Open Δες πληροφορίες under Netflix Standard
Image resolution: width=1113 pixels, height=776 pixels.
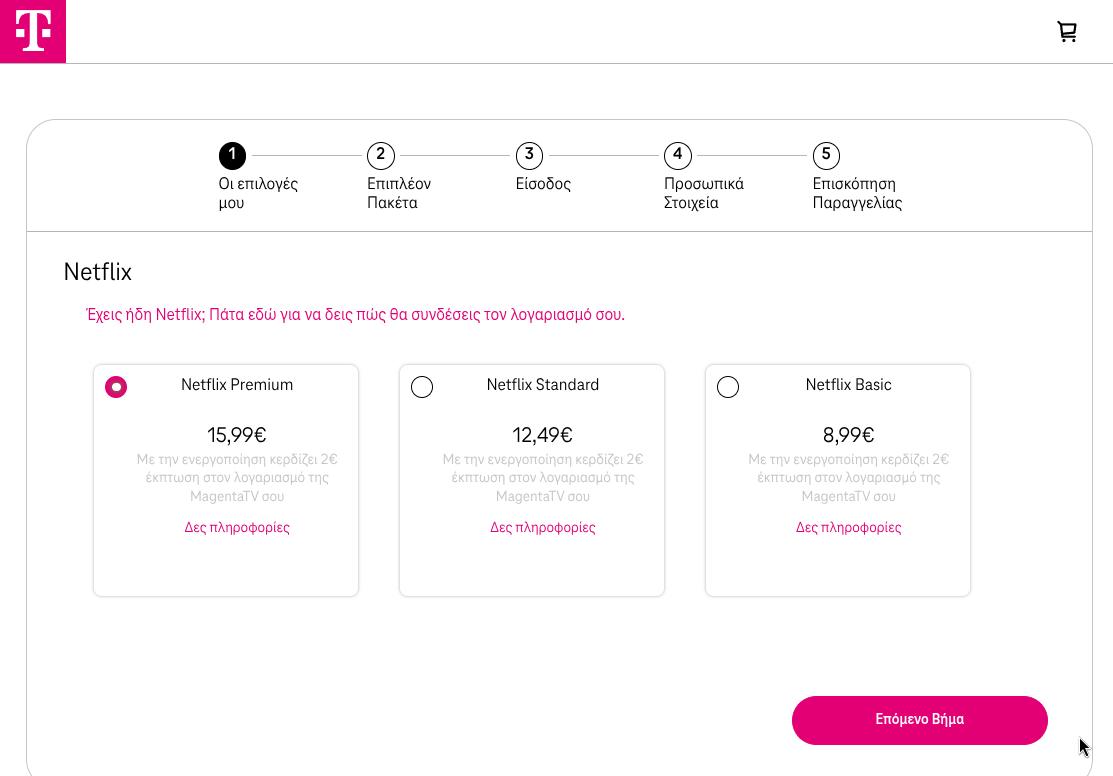click(543, 528)
